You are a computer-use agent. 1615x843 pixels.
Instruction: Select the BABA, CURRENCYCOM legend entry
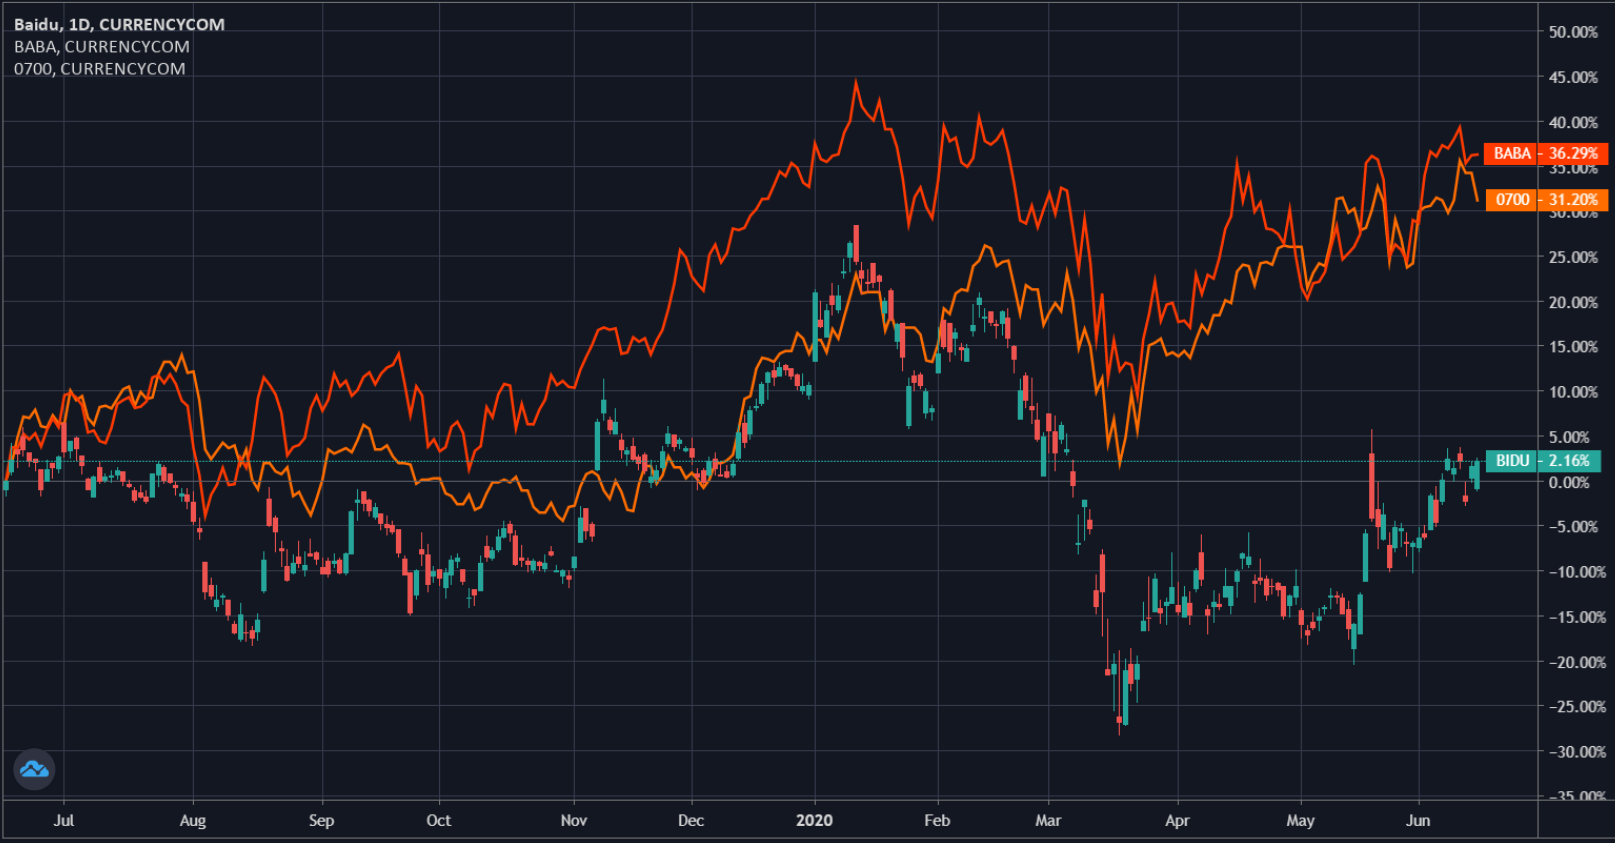pos(101,46)
